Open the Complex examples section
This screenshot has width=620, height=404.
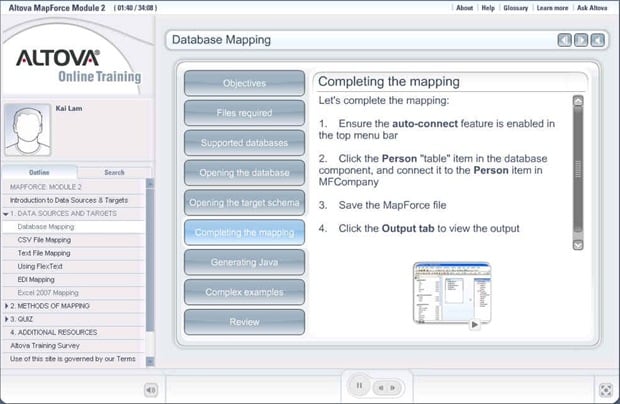tap(244, 292)
